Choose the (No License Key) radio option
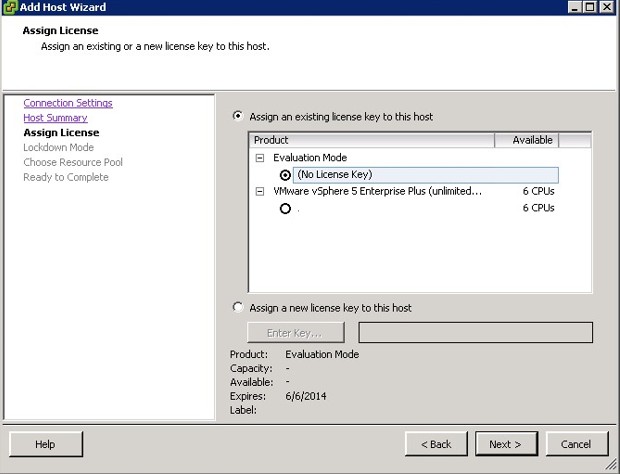 pos(285,175)
